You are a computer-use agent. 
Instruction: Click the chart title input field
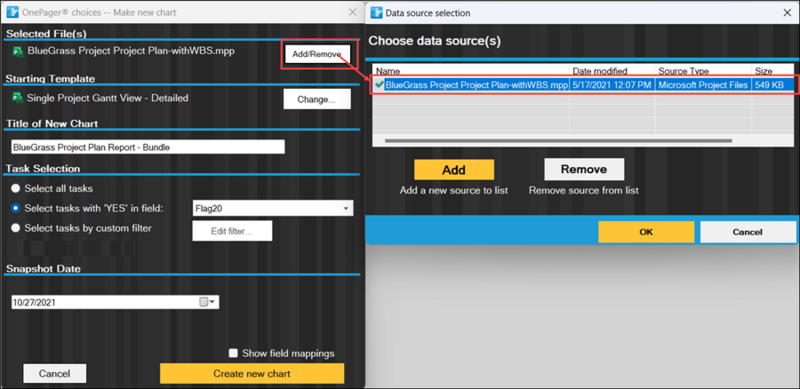[148, 147]
